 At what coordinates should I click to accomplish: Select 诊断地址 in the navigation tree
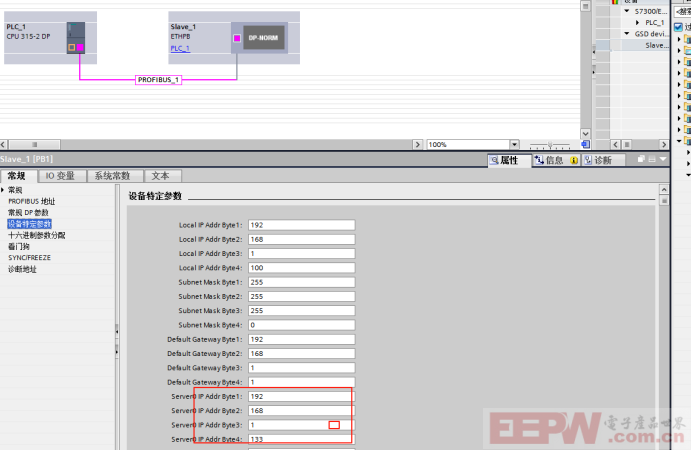pos(22,269)
